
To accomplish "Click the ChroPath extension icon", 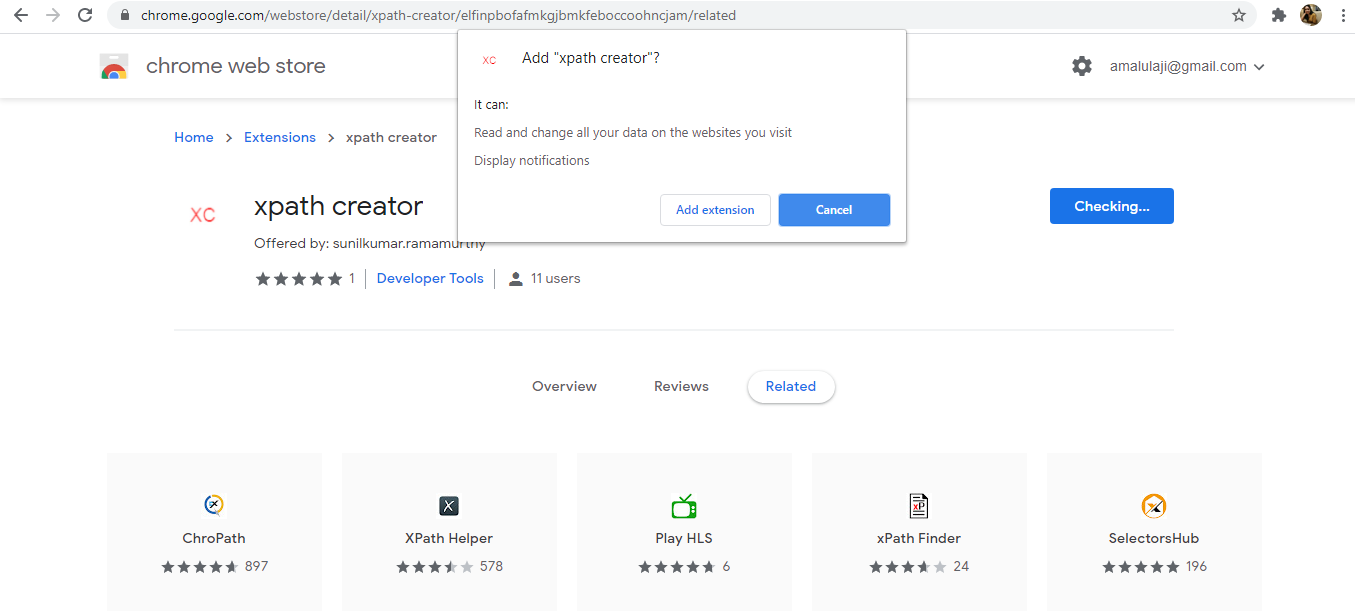I will click(x=214, y=505).
